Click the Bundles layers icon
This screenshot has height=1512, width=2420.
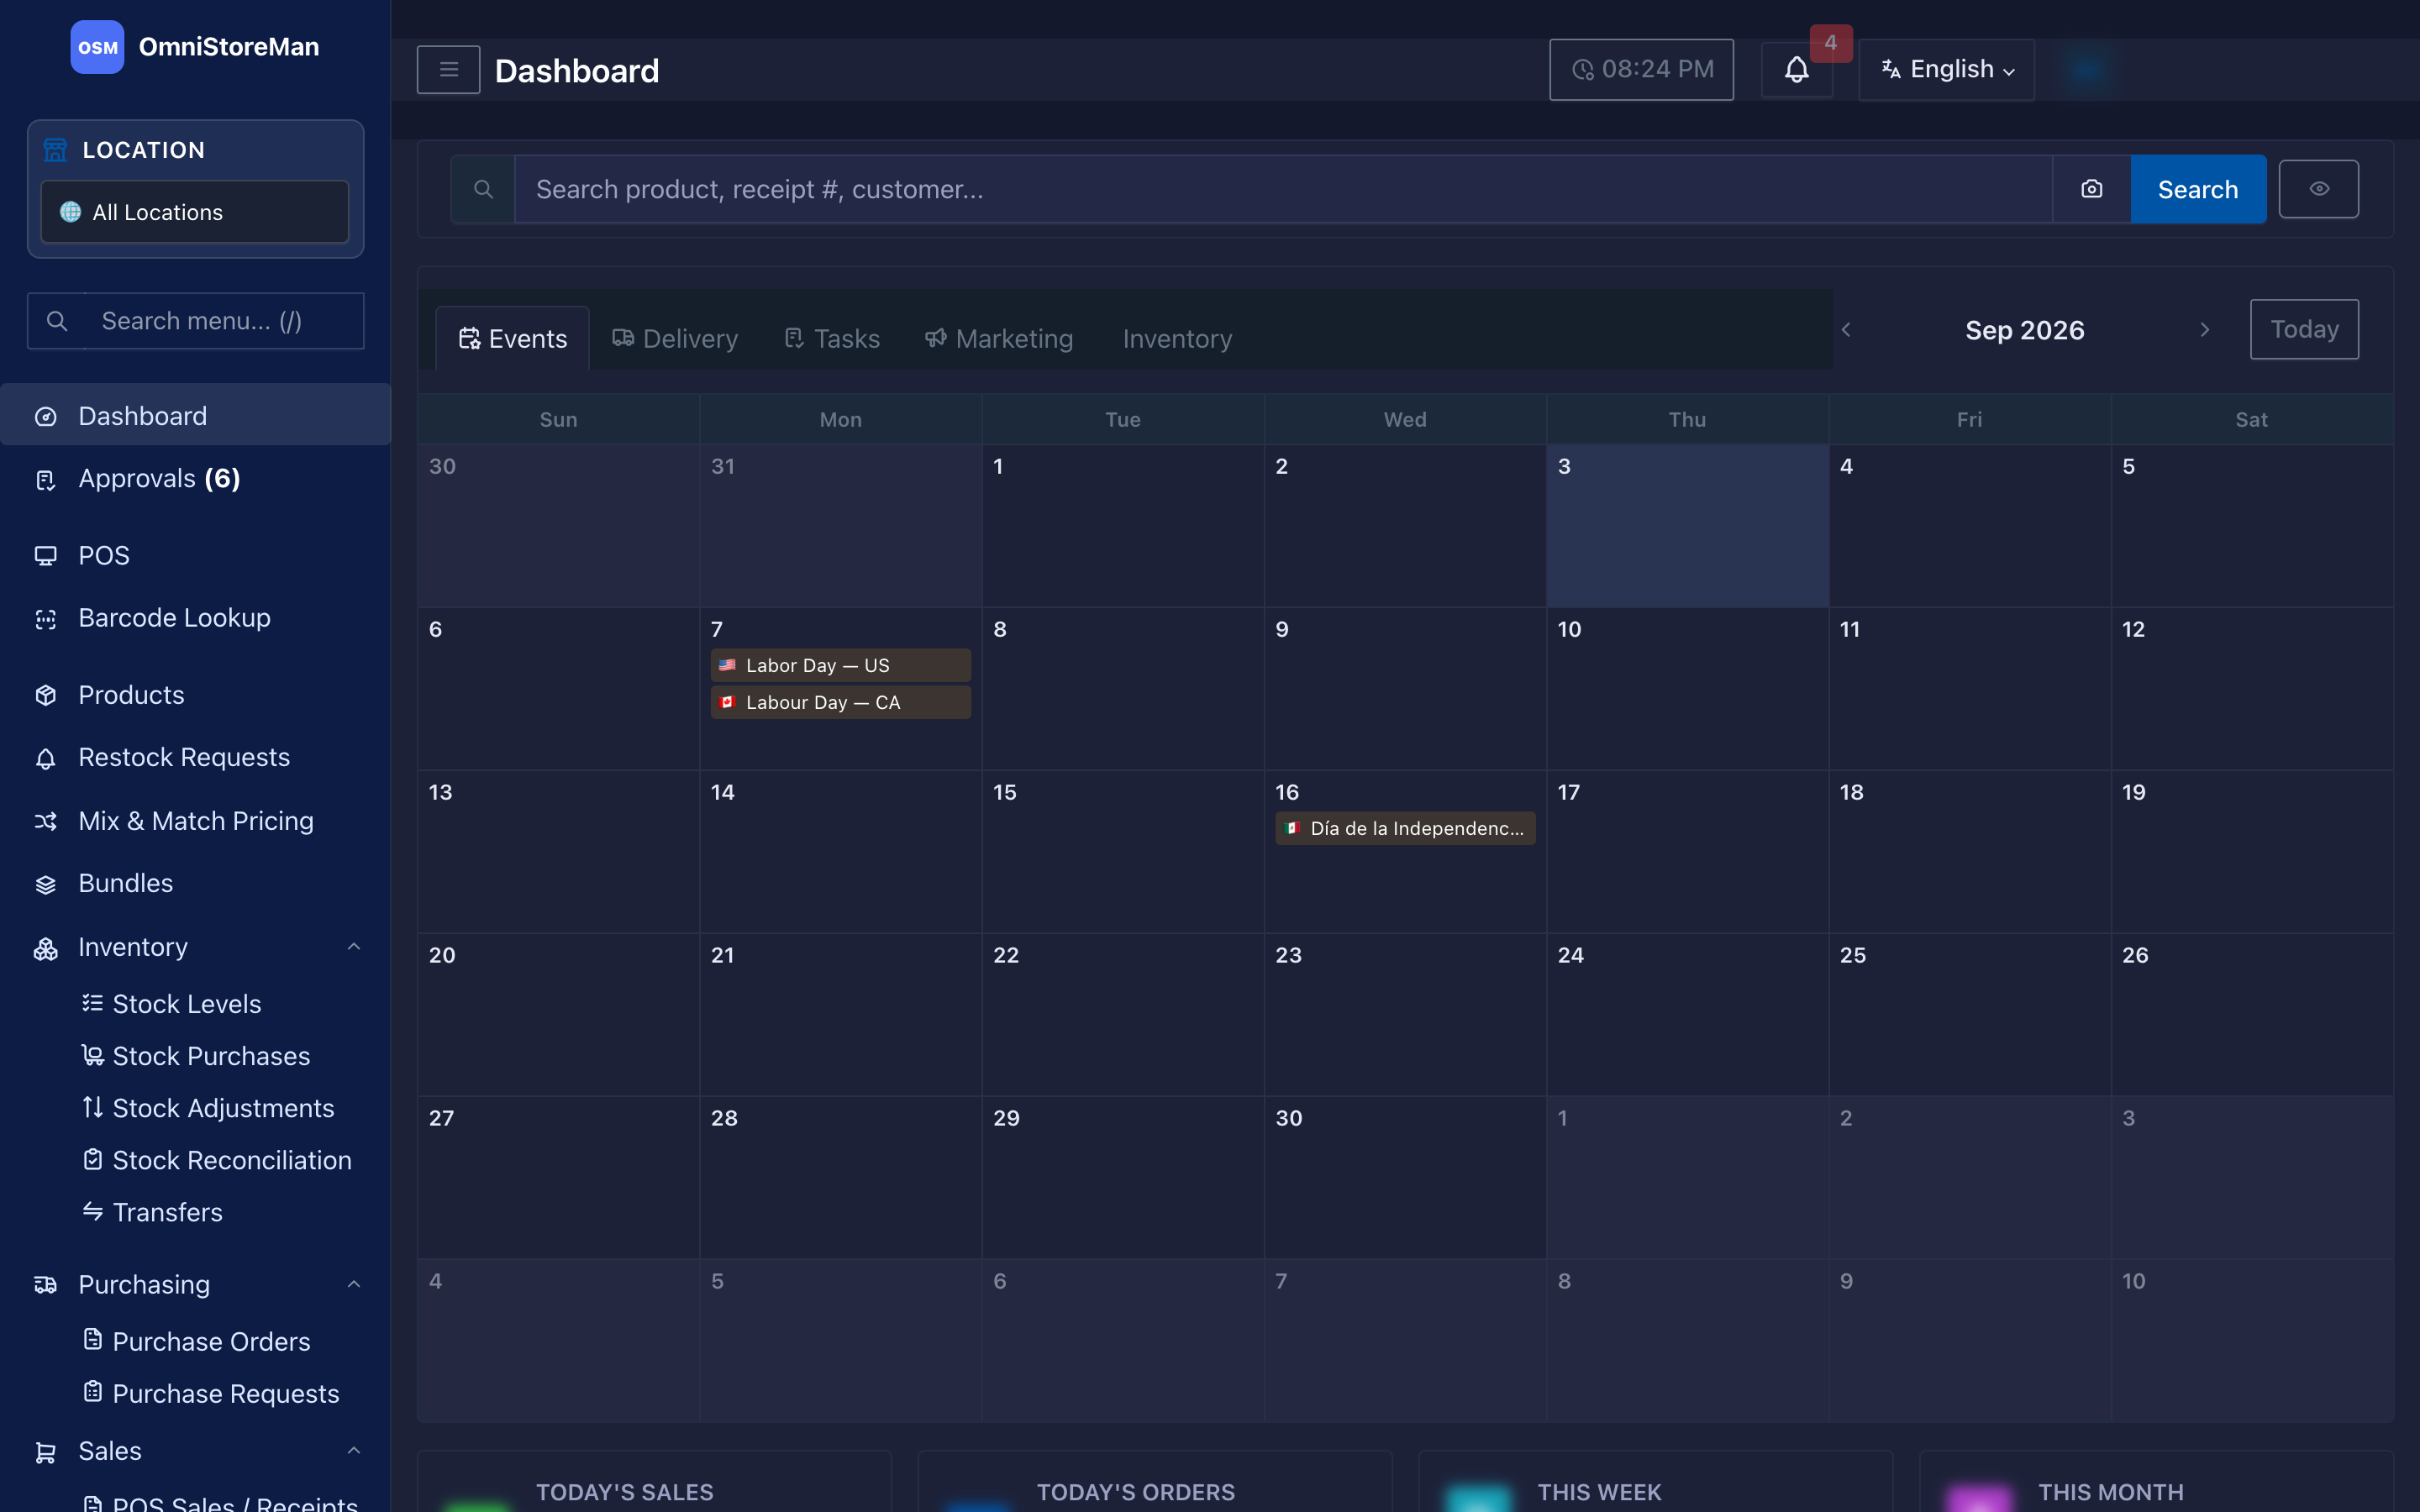(x=46, y=884)
